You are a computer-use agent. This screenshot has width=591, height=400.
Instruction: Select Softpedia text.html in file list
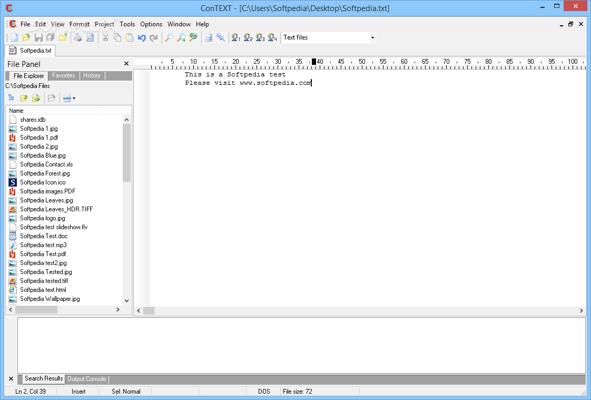pyautogui.click(x=43, y=290)
